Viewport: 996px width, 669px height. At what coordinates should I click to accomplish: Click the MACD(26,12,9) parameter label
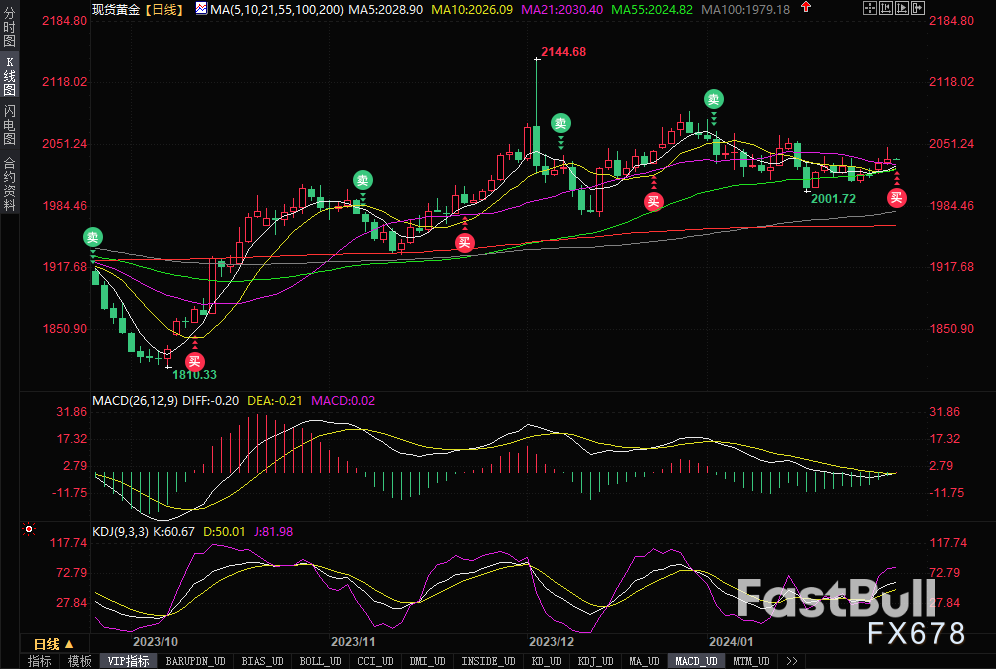(x=135, y=401)
